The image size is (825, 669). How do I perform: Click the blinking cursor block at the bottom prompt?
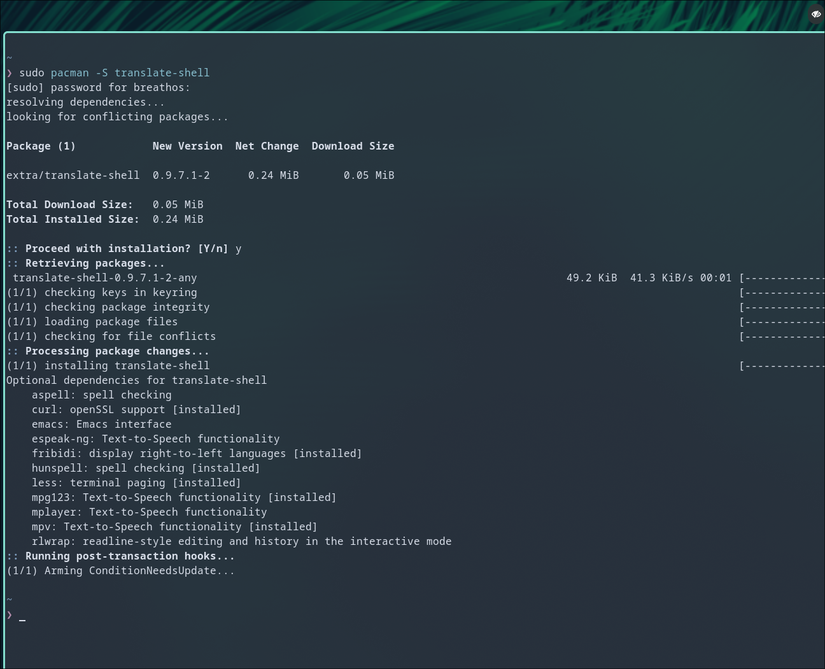(20, 618)
